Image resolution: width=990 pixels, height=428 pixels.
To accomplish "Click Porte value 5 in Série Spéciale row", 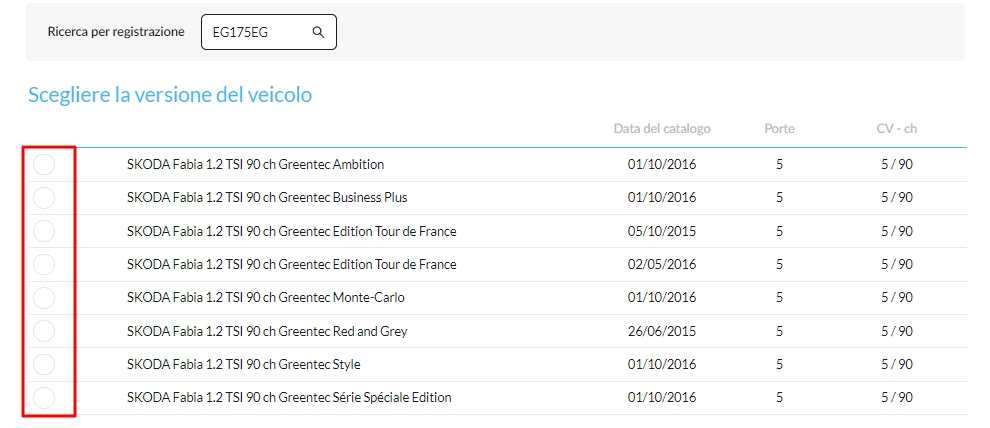I will [779, 398].
